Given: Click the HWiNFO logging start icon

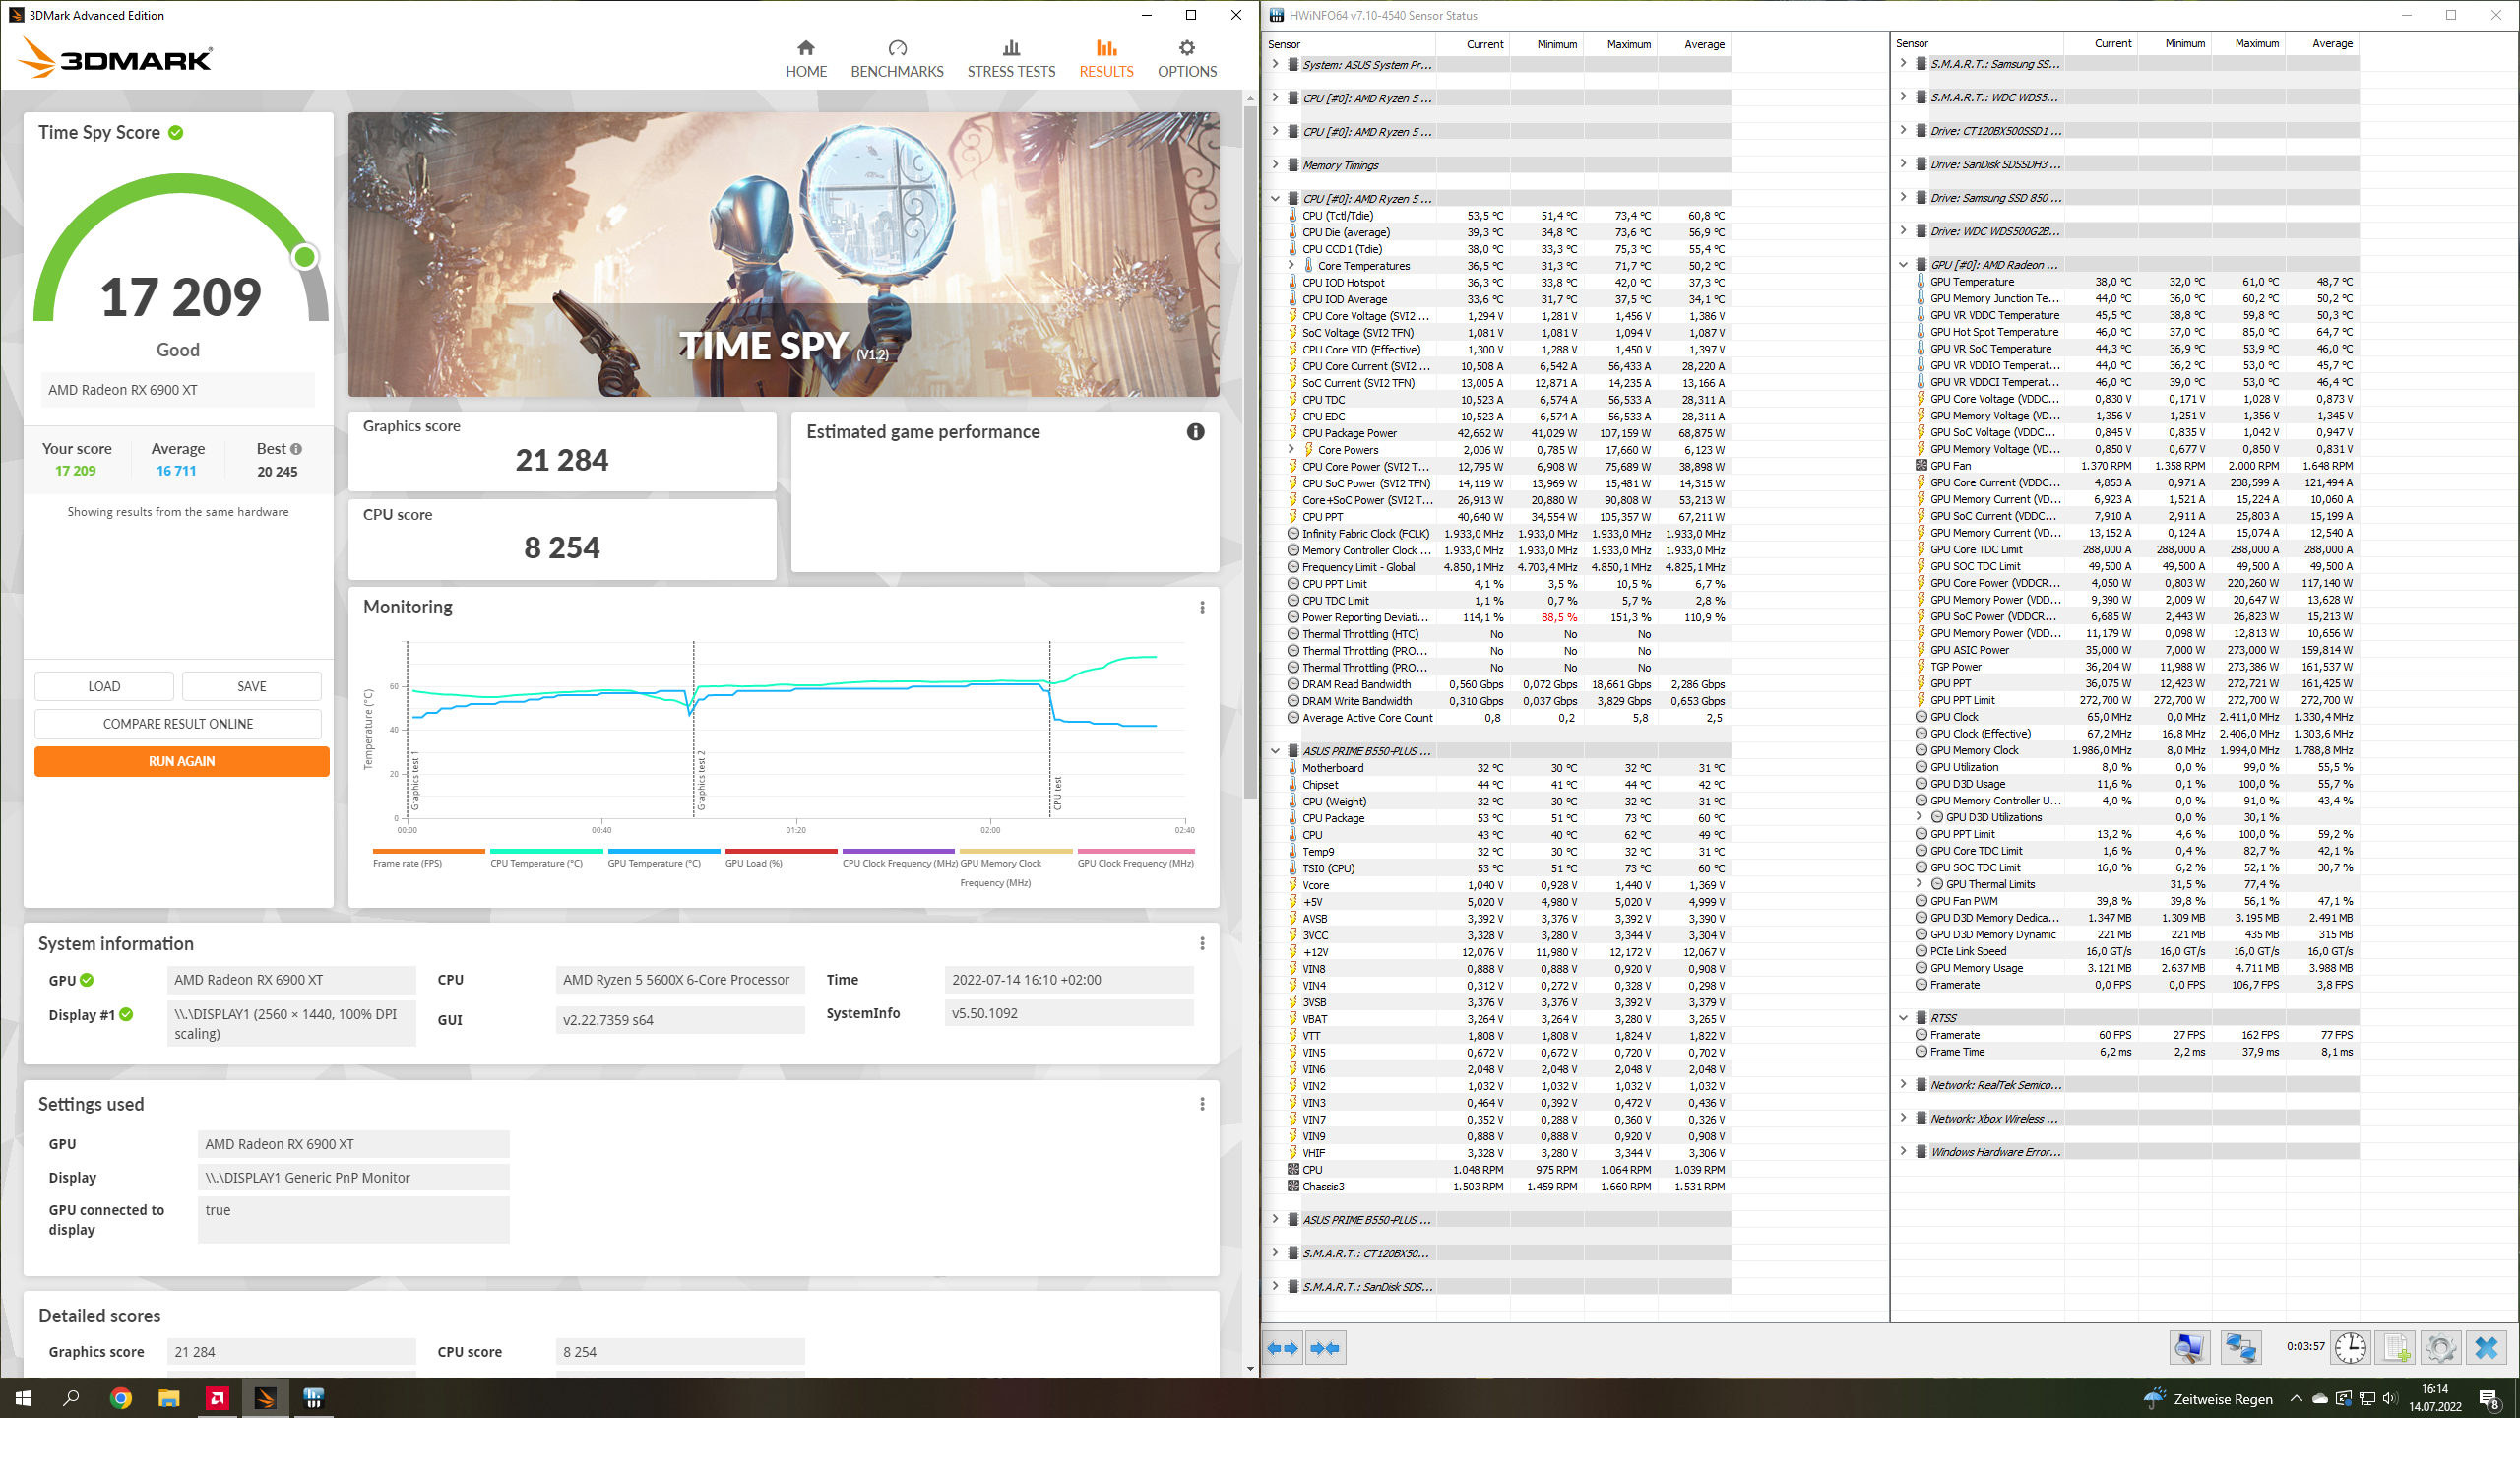Looking at the screenshot, I should click(2396, 1347).
